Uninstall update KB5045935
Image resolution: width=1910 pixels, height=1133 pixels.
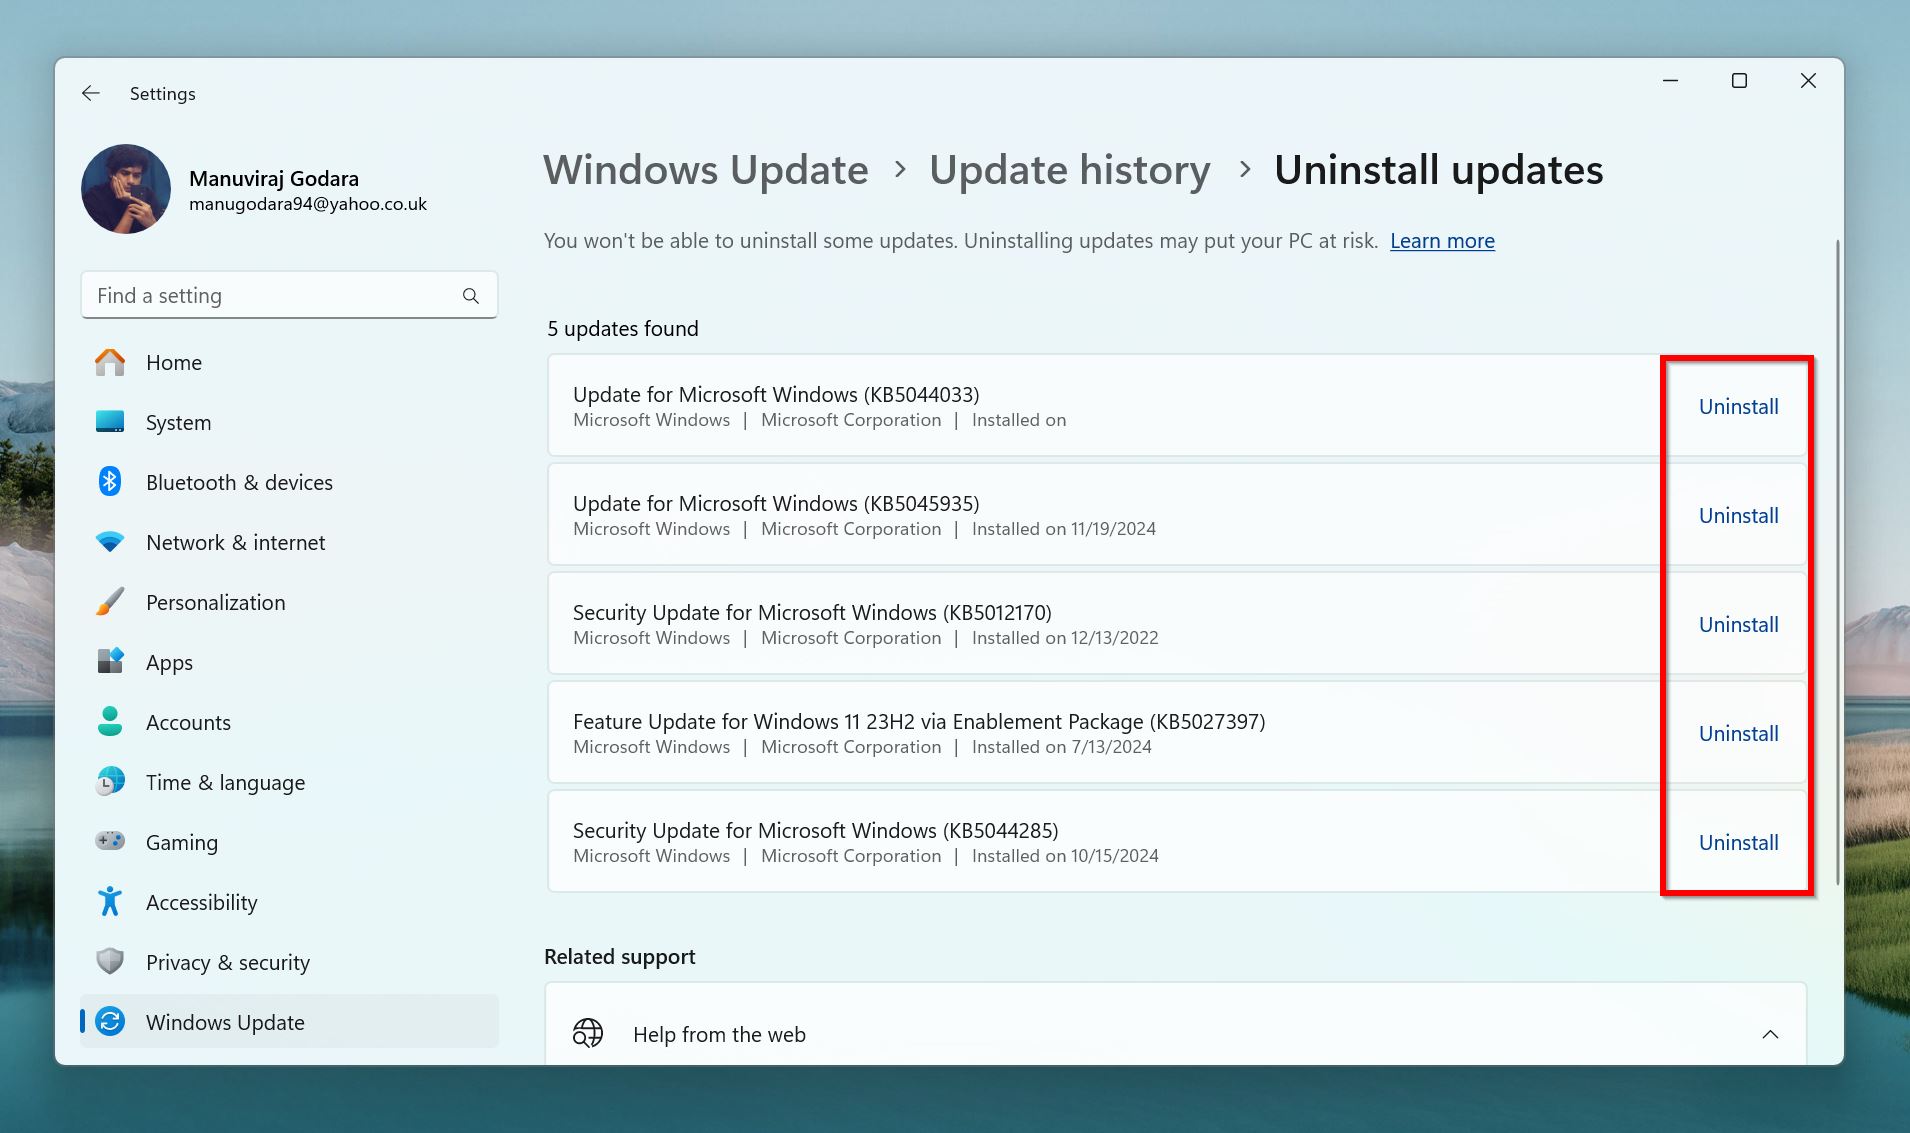1738,516
